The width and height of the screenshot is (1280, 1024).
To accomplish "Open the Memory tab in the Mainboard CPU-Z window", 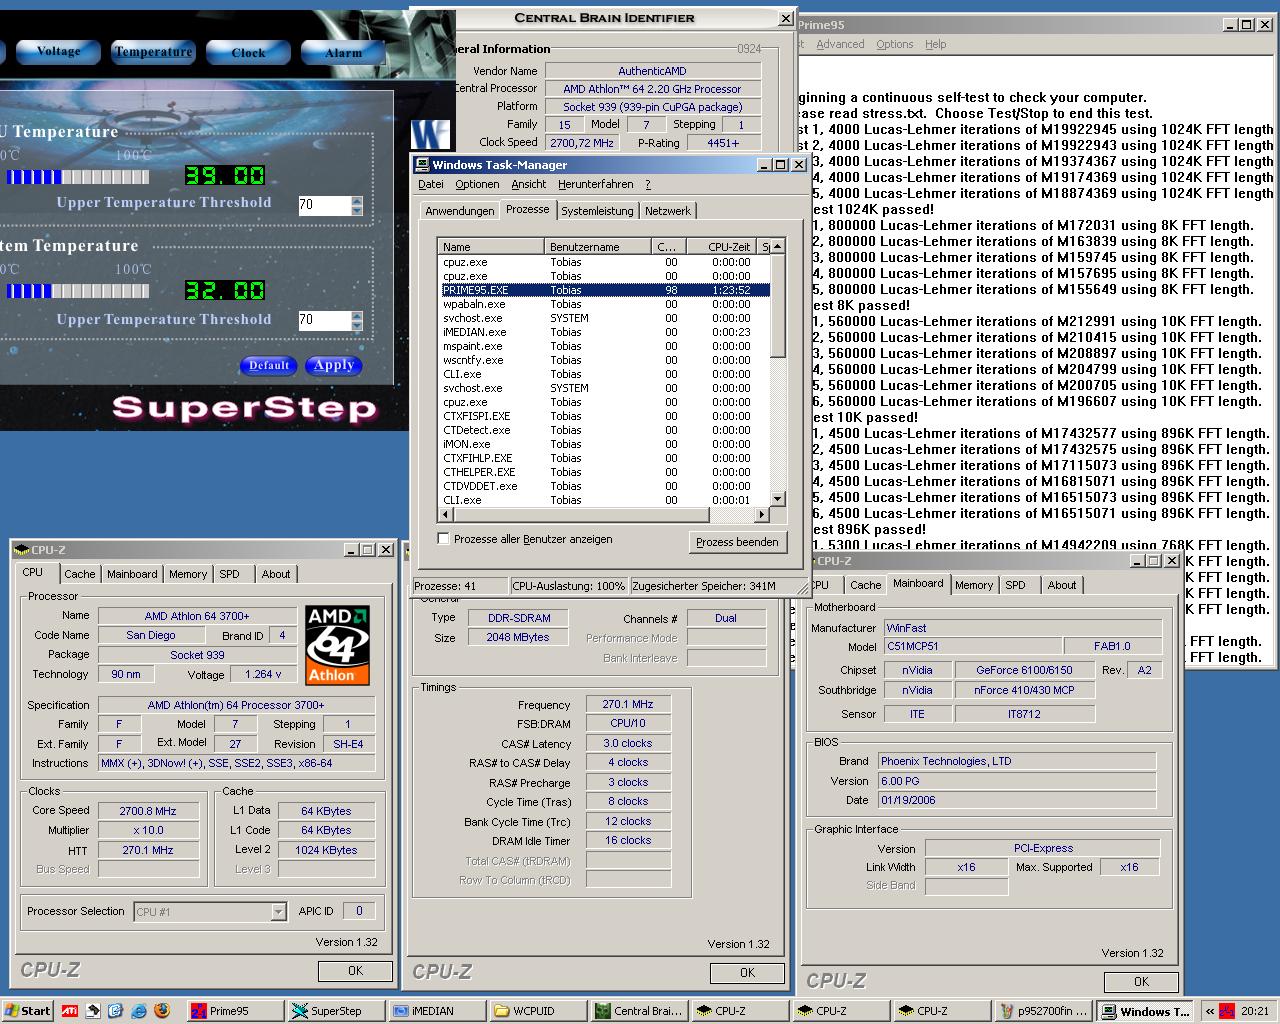I will tap(973, 585).
